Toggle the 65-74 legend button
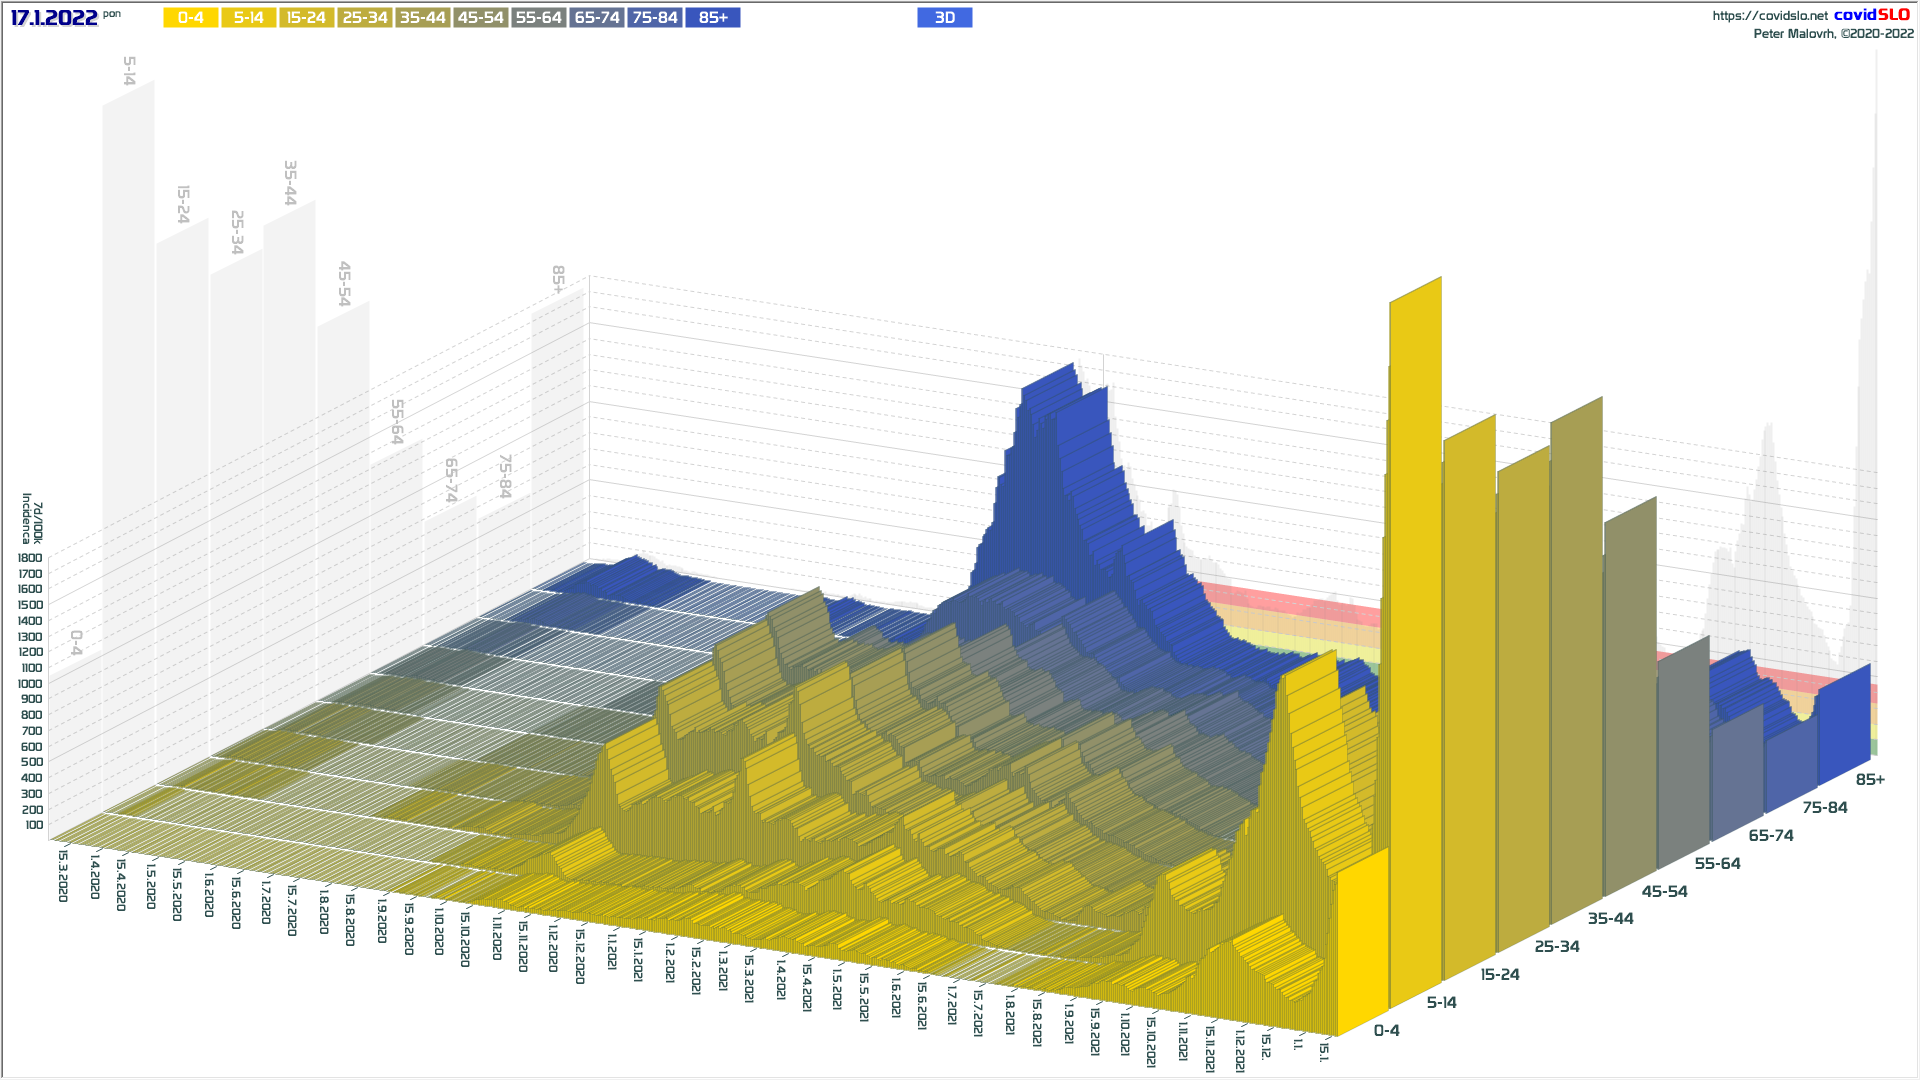The height and width of the screenshot is (1080, 1920). pyautogui.click(x=597, y=18)
